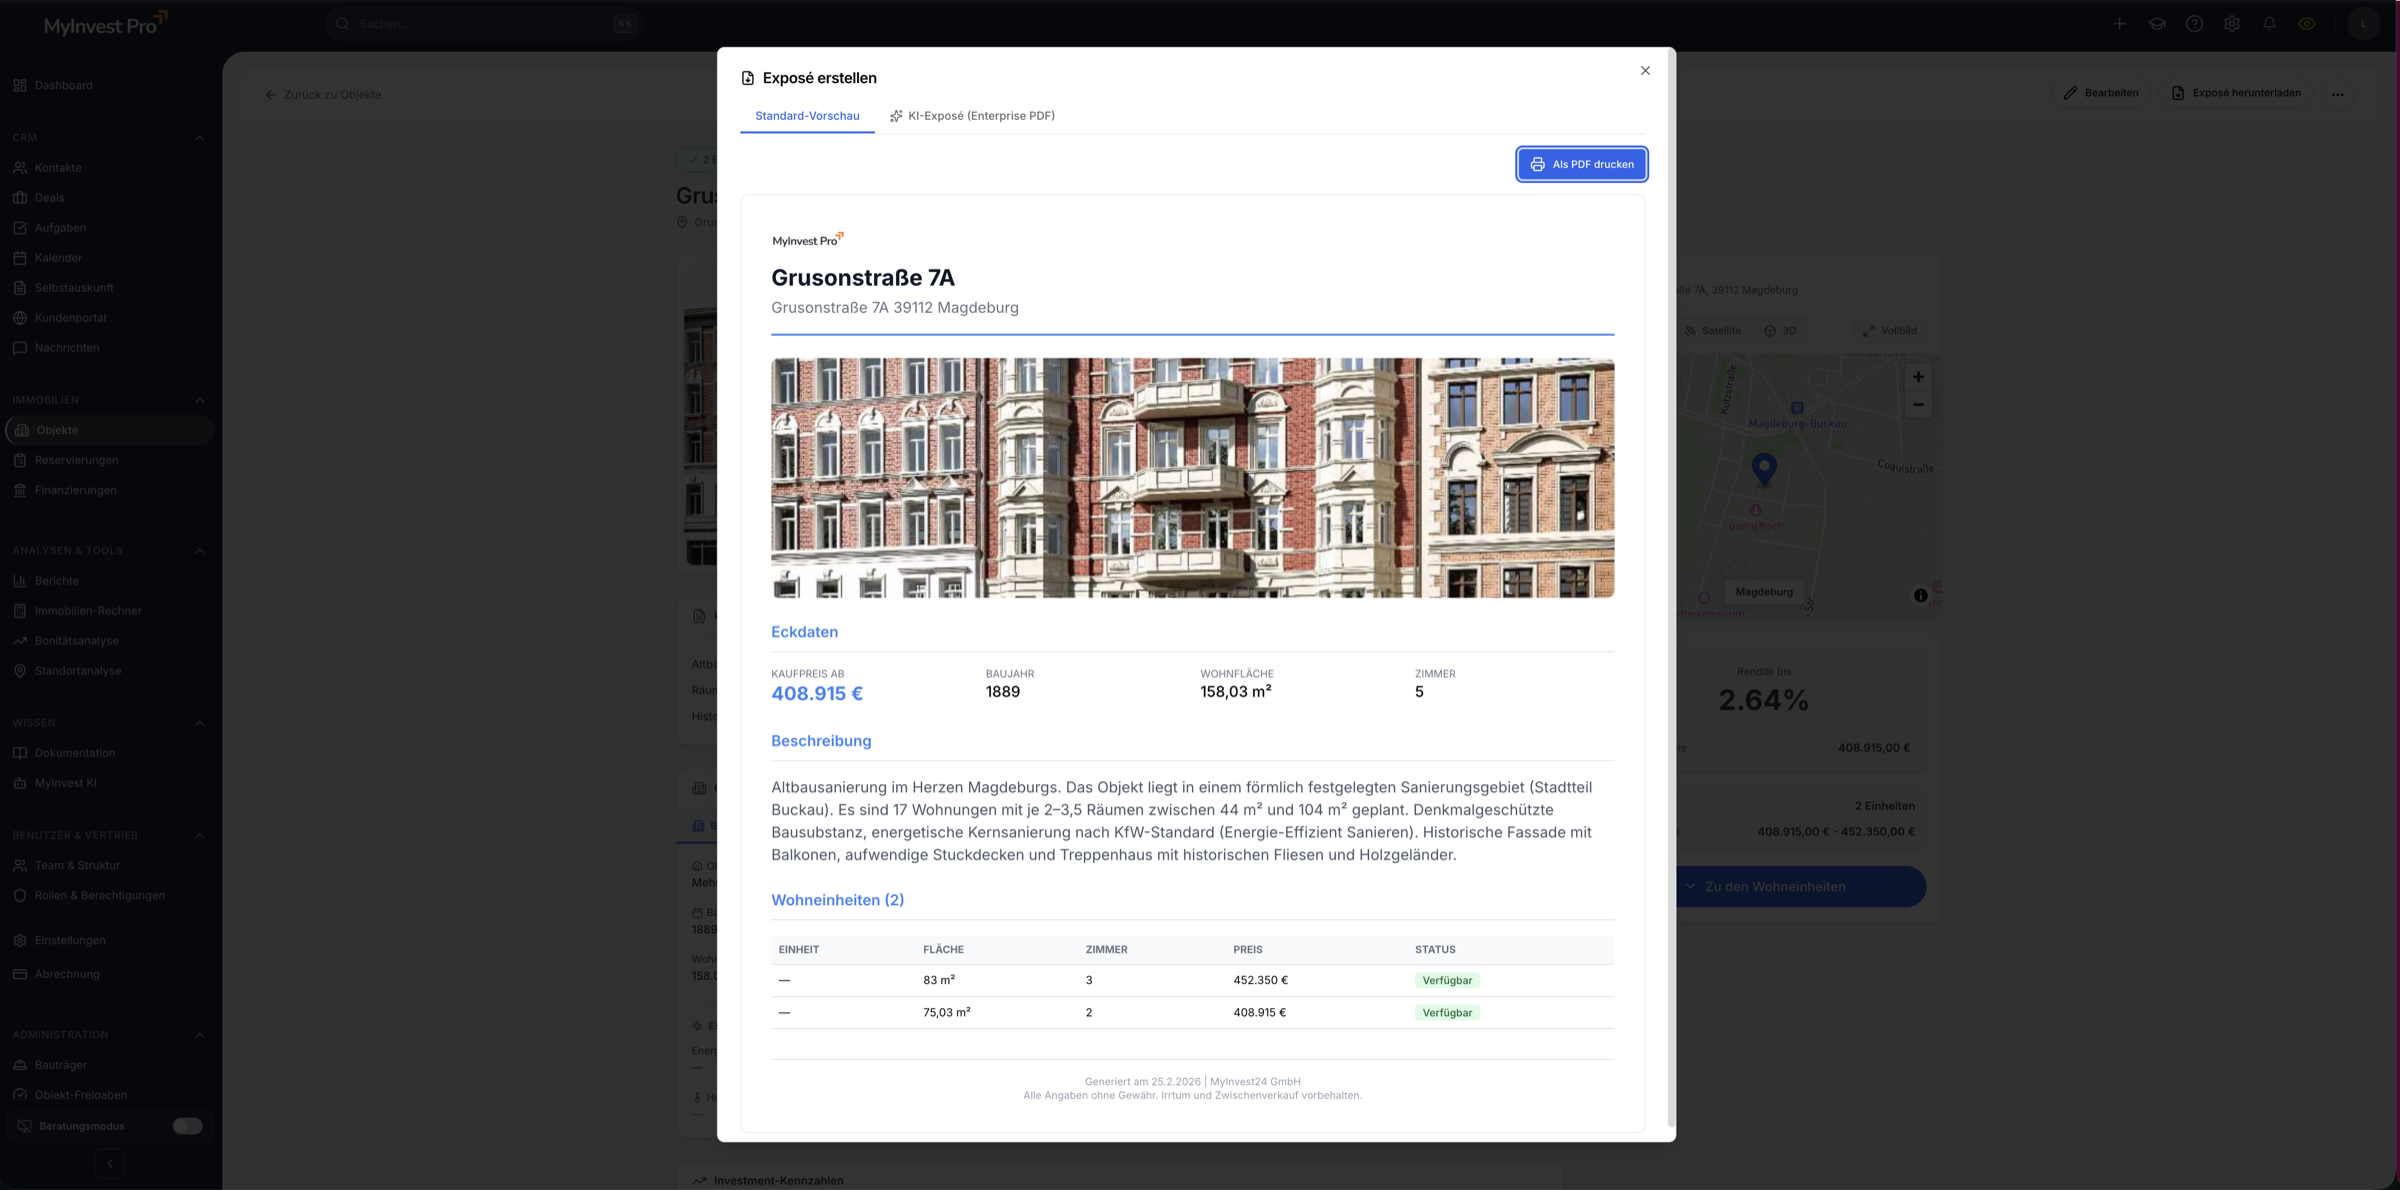The width and height of the screenshot is (2400, 1190).
Task: Switch to the KI-Exposé (Enterprise PDF) tab
Action: (972, 116)
